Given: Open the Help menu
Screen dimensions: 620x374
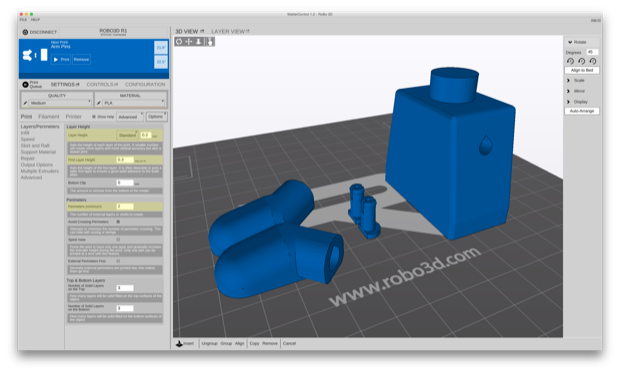Looking at the screenshot, I should [35, 19].
